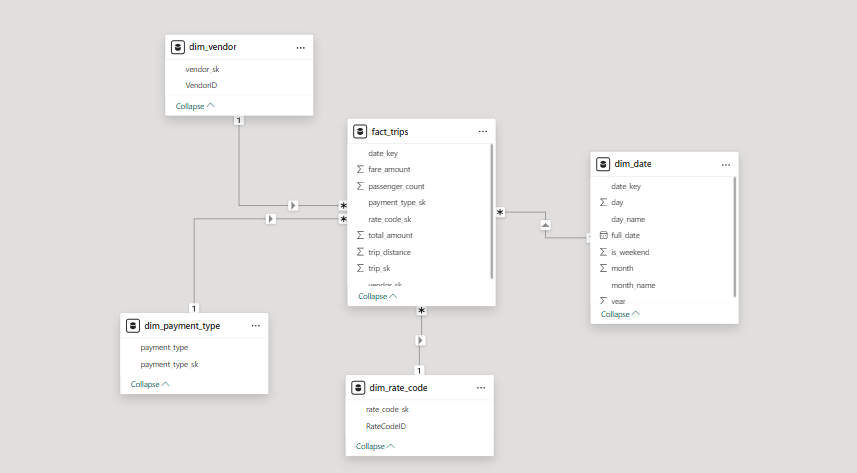Open dim_vendor more options ellipsis
Screen dimensions: 857x473
tap(300, 47)
